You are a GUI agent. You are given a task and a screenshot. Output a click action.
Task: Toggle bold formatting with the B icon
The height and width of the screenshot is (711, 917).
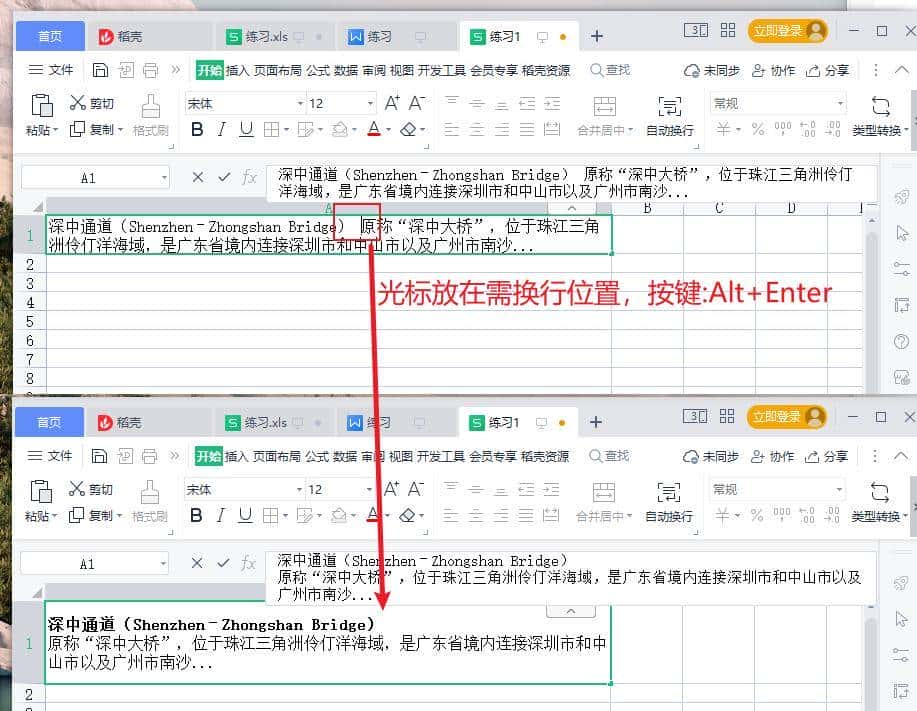click(196, 128)
